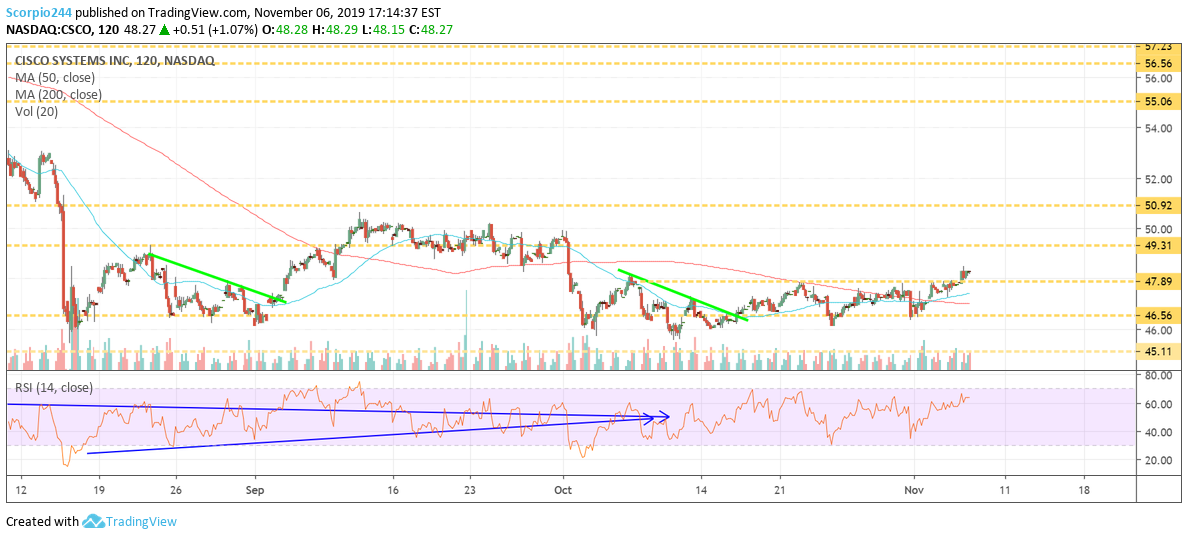
Task: Click the 47.89 price level label
Action: [1158, 282]
